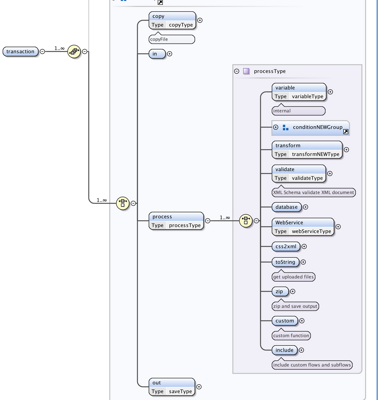Expand the conditionNEWGroup reference

tap(276, 127)
